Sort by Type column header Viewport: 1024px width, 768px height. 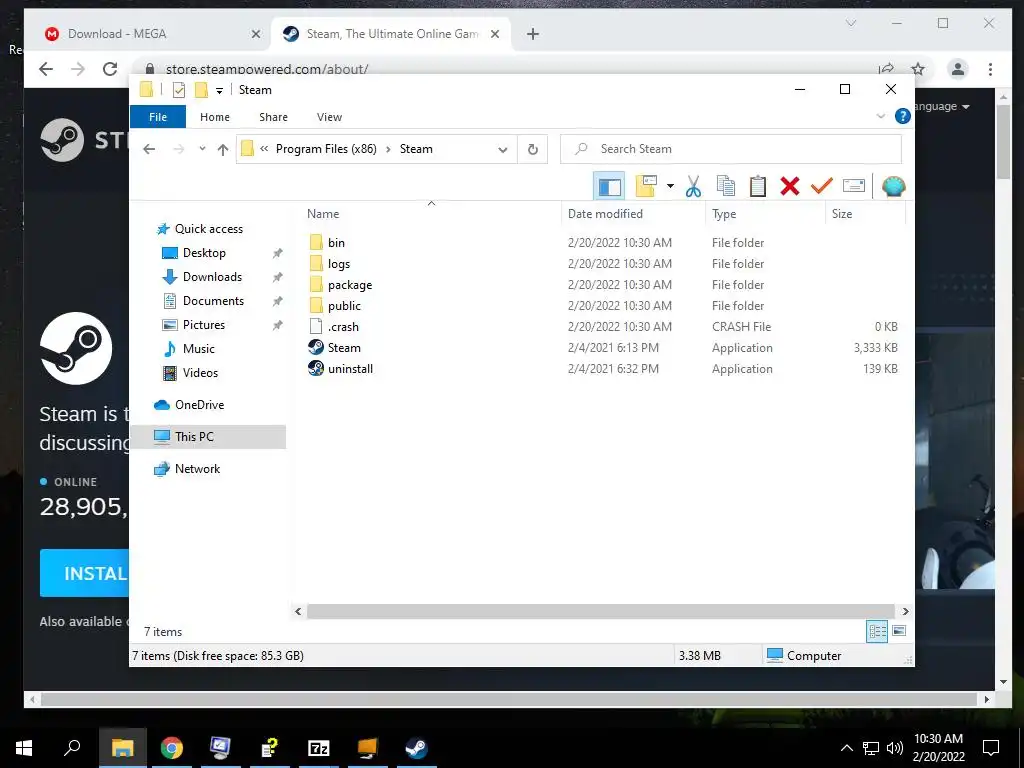[724, 214]
